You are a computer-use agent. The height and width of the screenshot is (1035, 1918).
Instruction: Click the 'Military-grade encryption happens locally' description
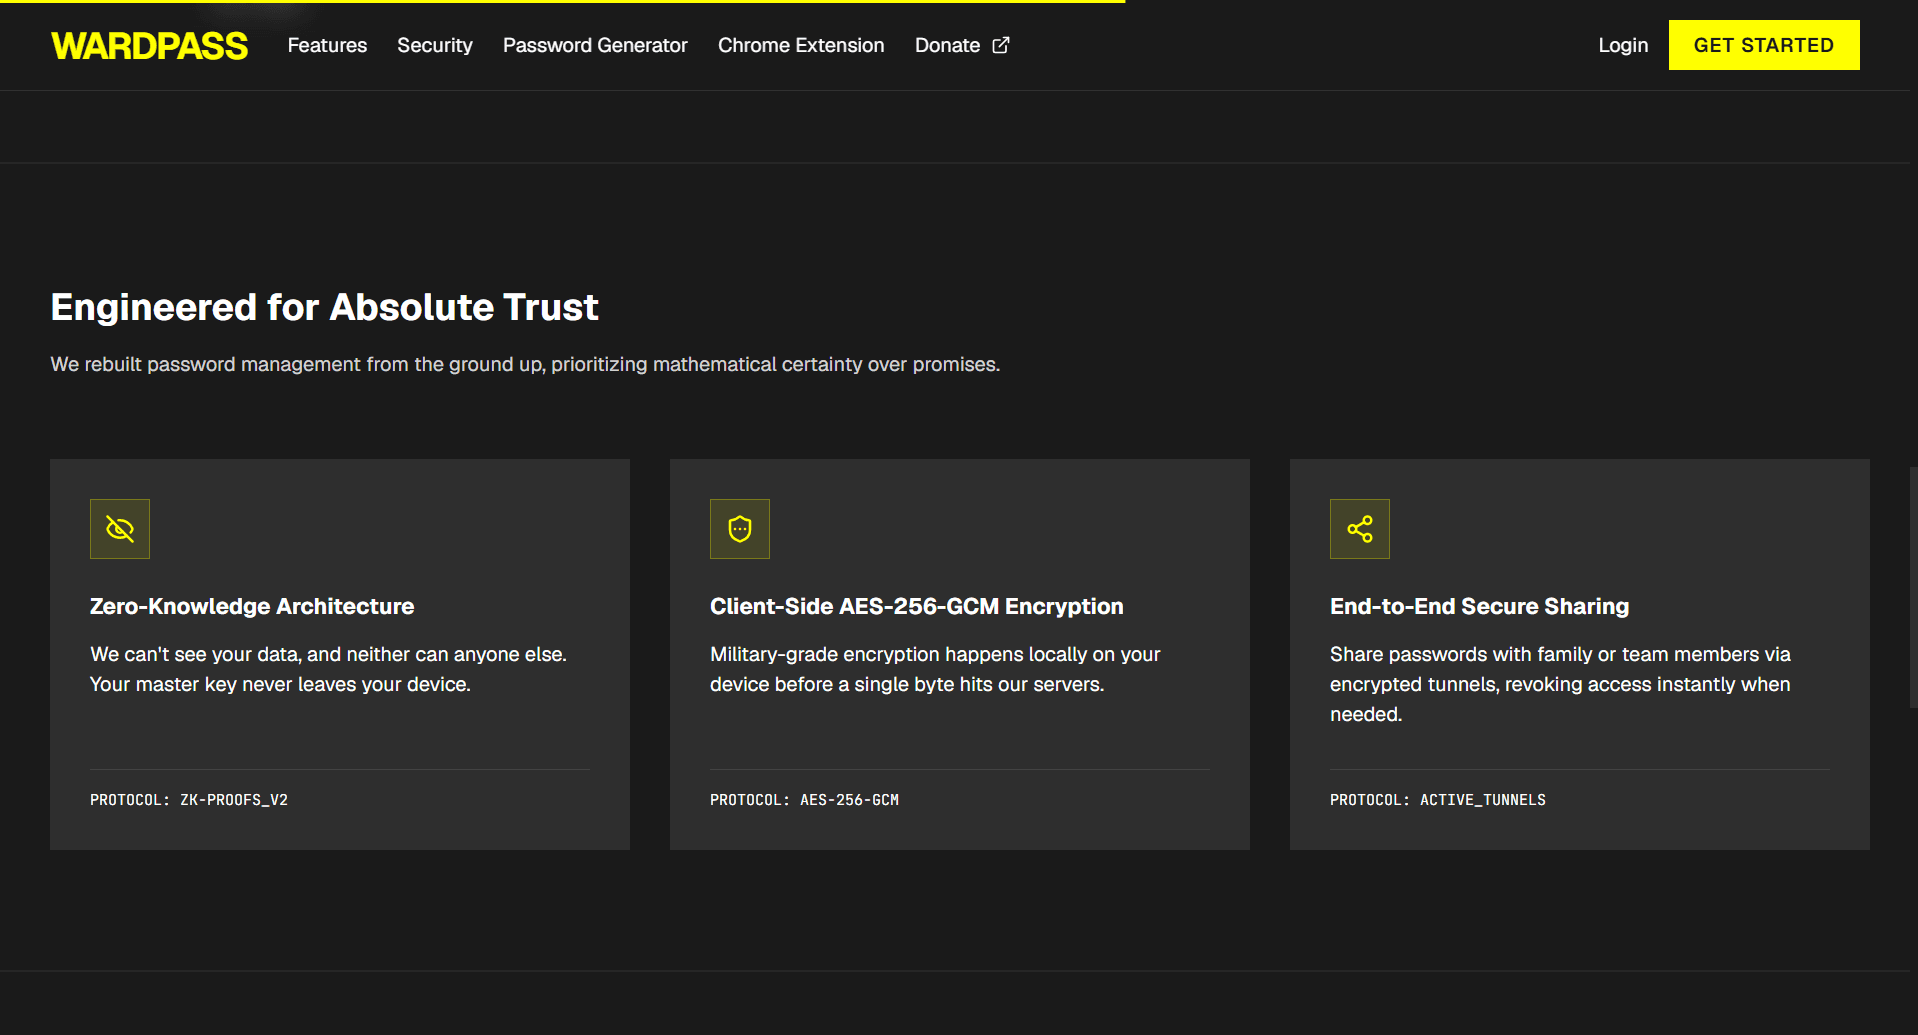tap(935, 669)
